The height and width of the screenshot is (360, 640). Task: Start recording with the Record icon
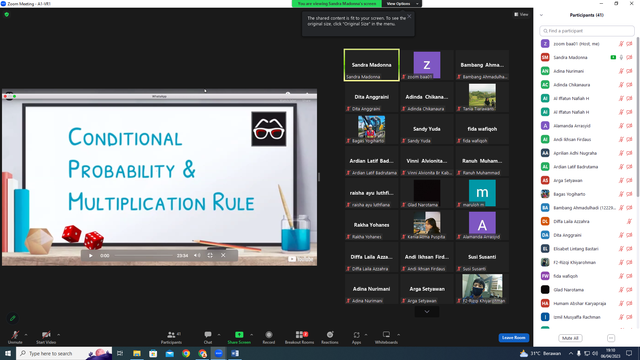(x=269, y=335)
